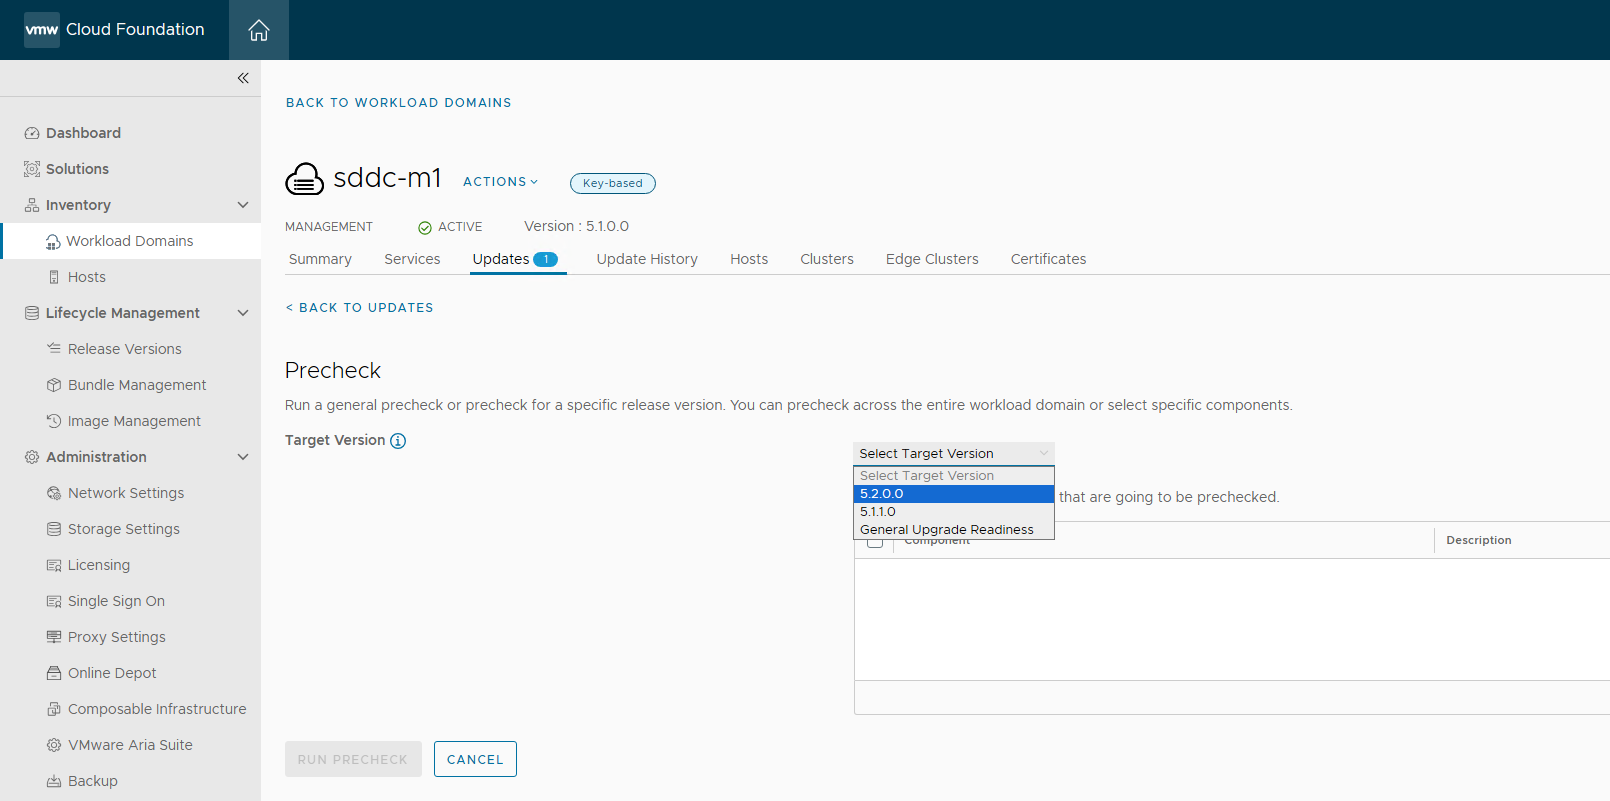Collapse the Lifecycle Management section
The height and width of the screenshot is (801, 1610).
pos(243,313)
